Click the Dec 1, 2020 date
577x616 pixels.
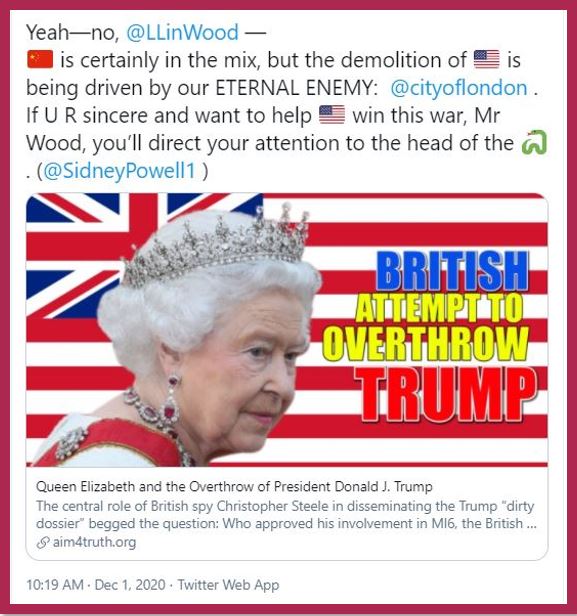130,585
